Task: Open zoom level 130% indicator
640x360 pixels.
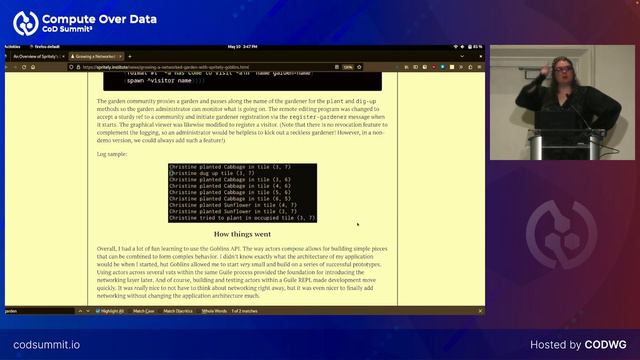Action: point(348,67)
